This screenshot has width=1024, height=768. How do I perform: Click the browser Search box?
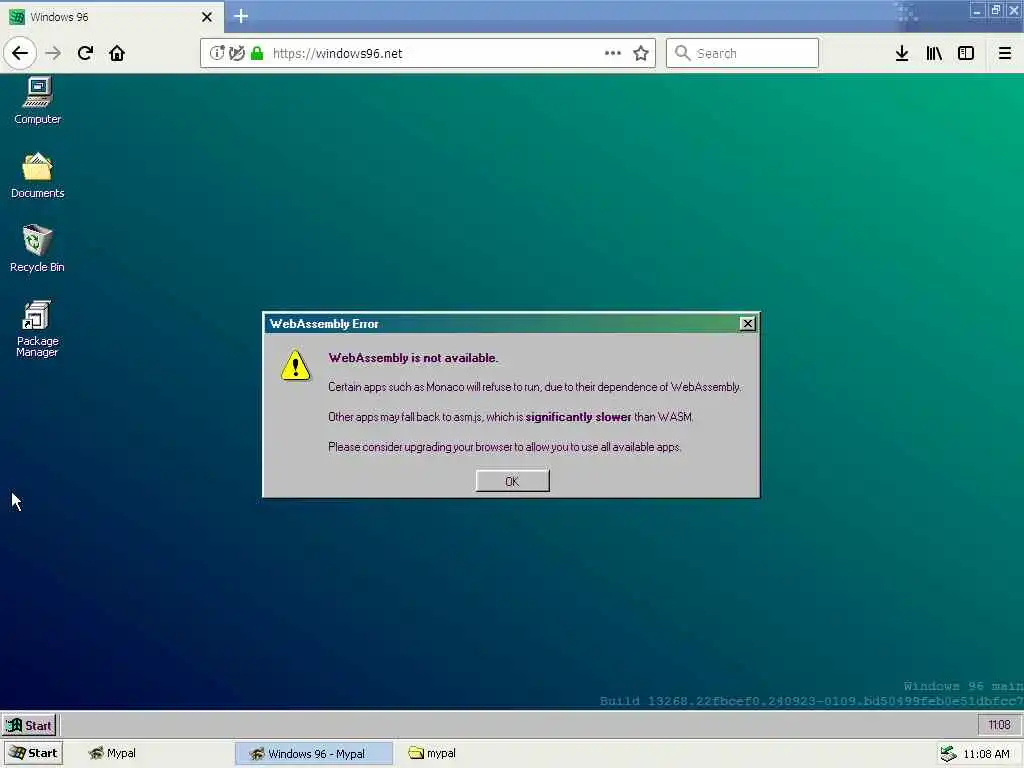pyautogui.click(x=743, y=53)
